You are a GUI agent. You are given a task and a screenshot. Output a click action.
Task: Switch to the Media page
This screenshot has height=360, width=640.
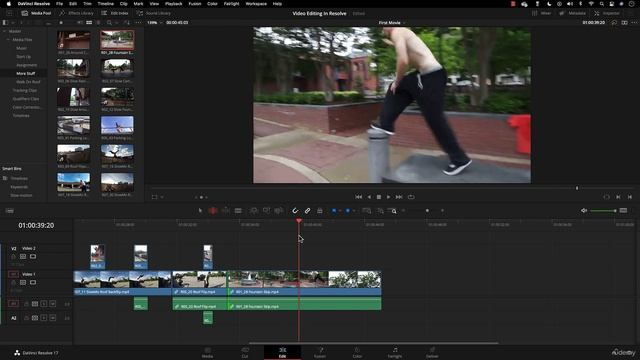point(207,353)
